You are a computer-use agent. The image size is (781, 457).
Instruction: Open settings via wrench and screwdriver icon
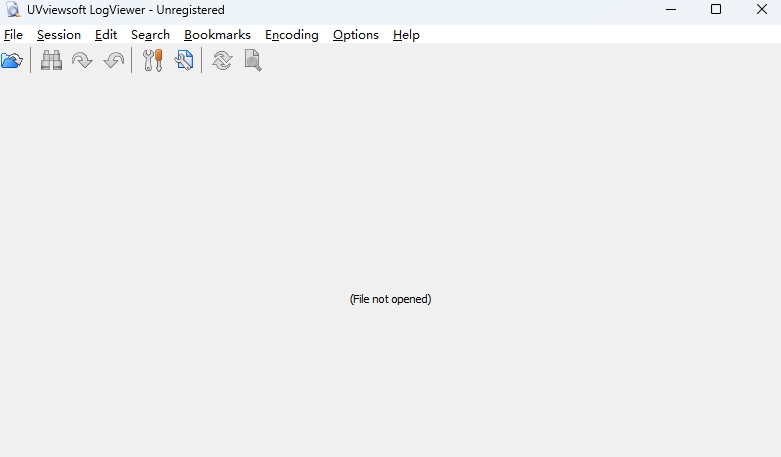coord(152,60)
